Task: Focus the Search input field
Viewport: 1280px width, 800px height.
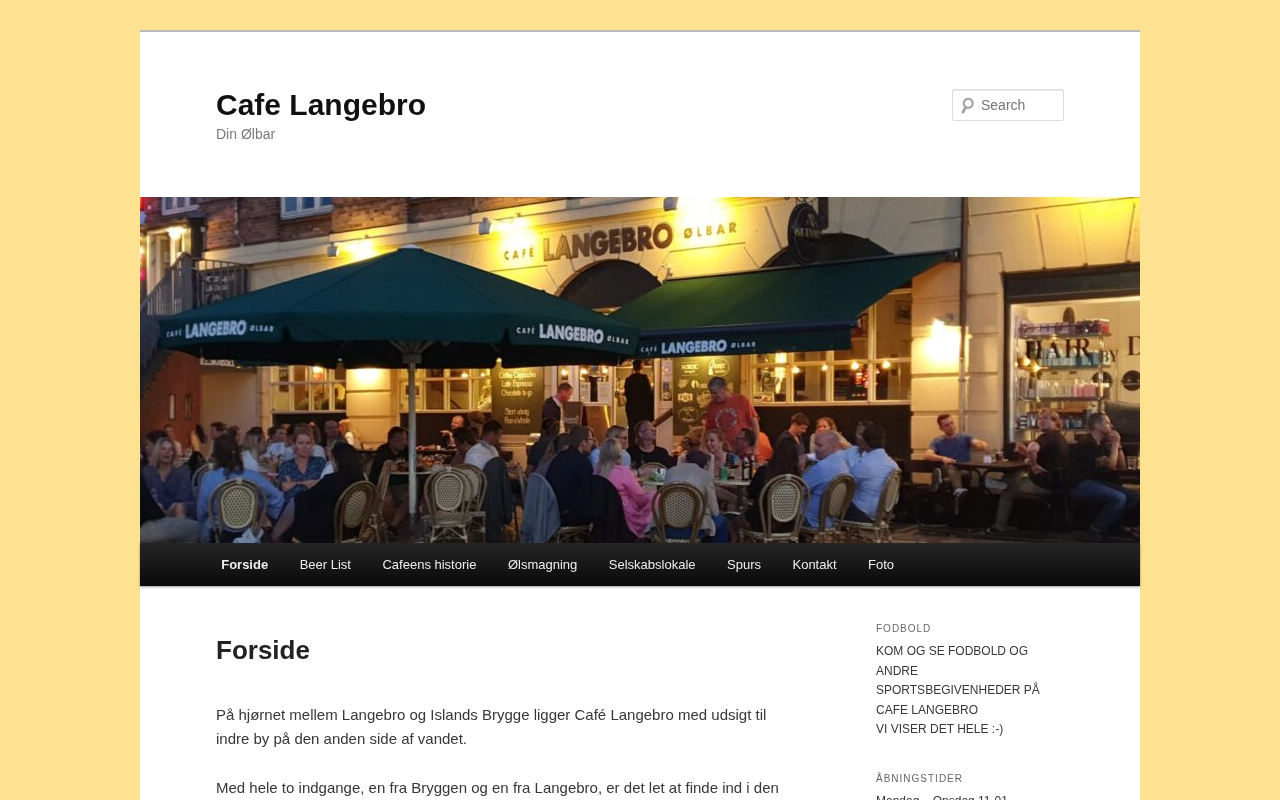Action: click(x=1008, y=105)
